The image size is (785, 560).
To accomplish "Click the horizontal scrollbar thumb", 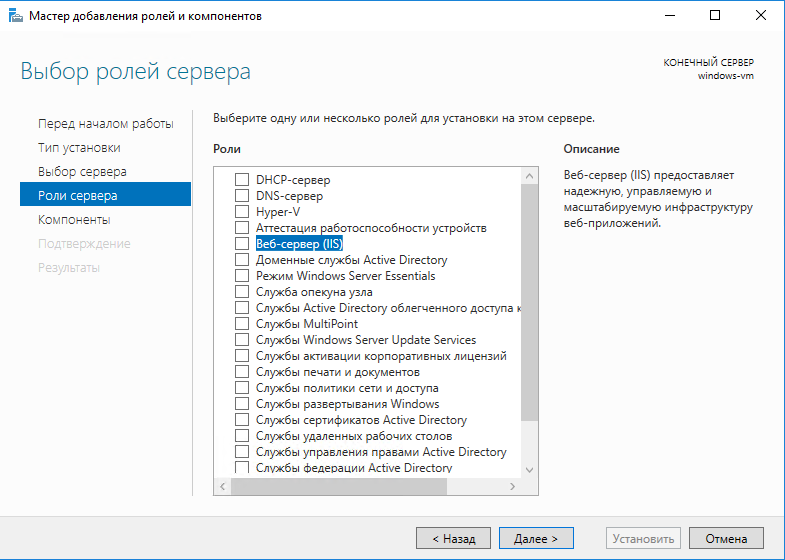I will point(339,486).
